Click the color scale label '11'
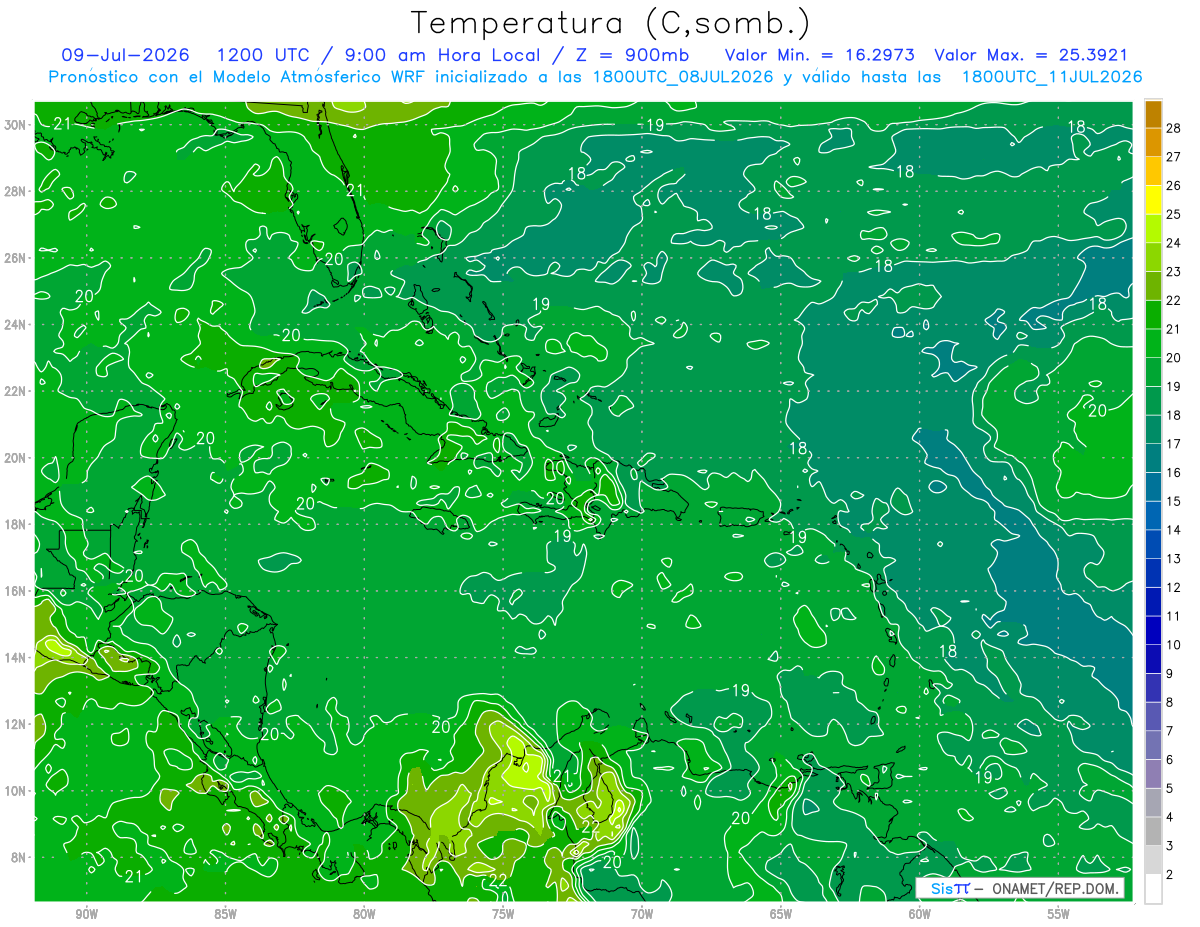Viewport: 1200px width, 927px height. click(x=1173, y=616)
